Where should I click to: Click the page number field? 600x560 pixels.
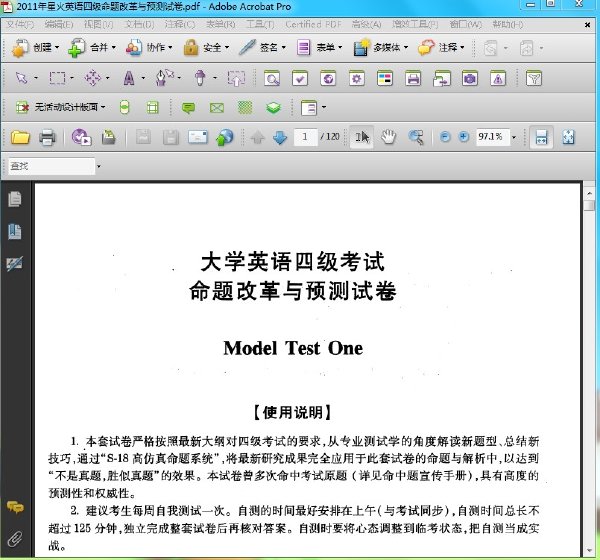coord(305,137)
